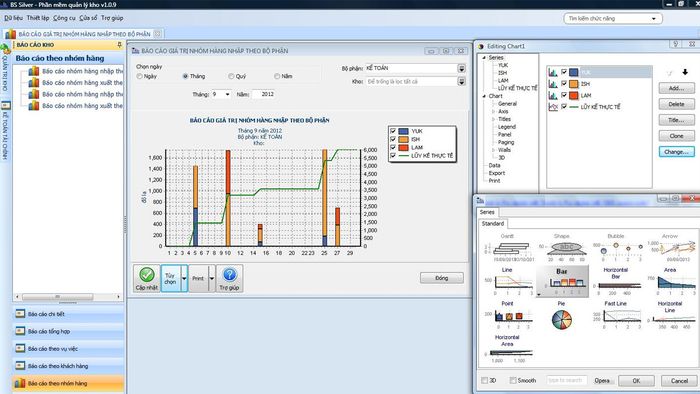
Task: Switch to the Standard tab
Action: [x=493, y=224]
